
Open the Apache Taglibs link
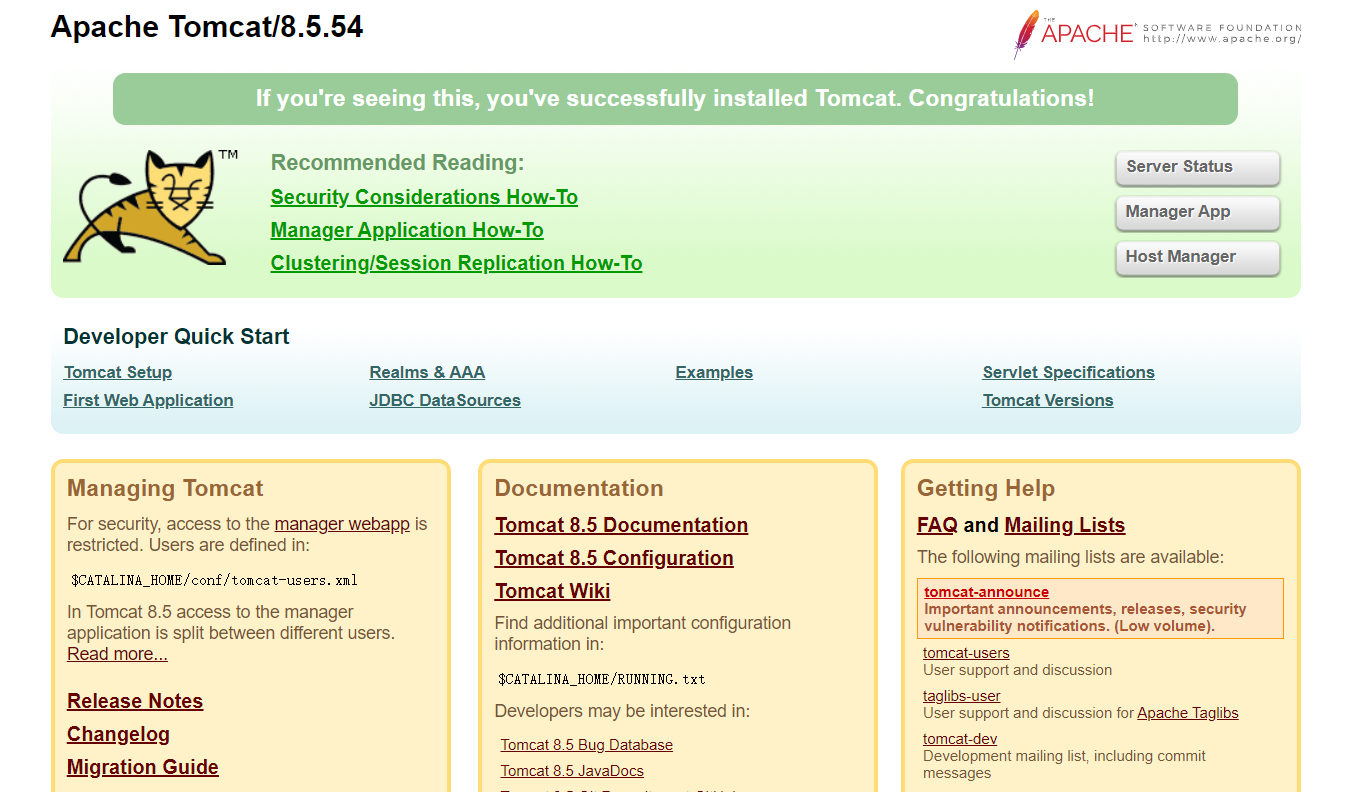tap(1188, 713)
